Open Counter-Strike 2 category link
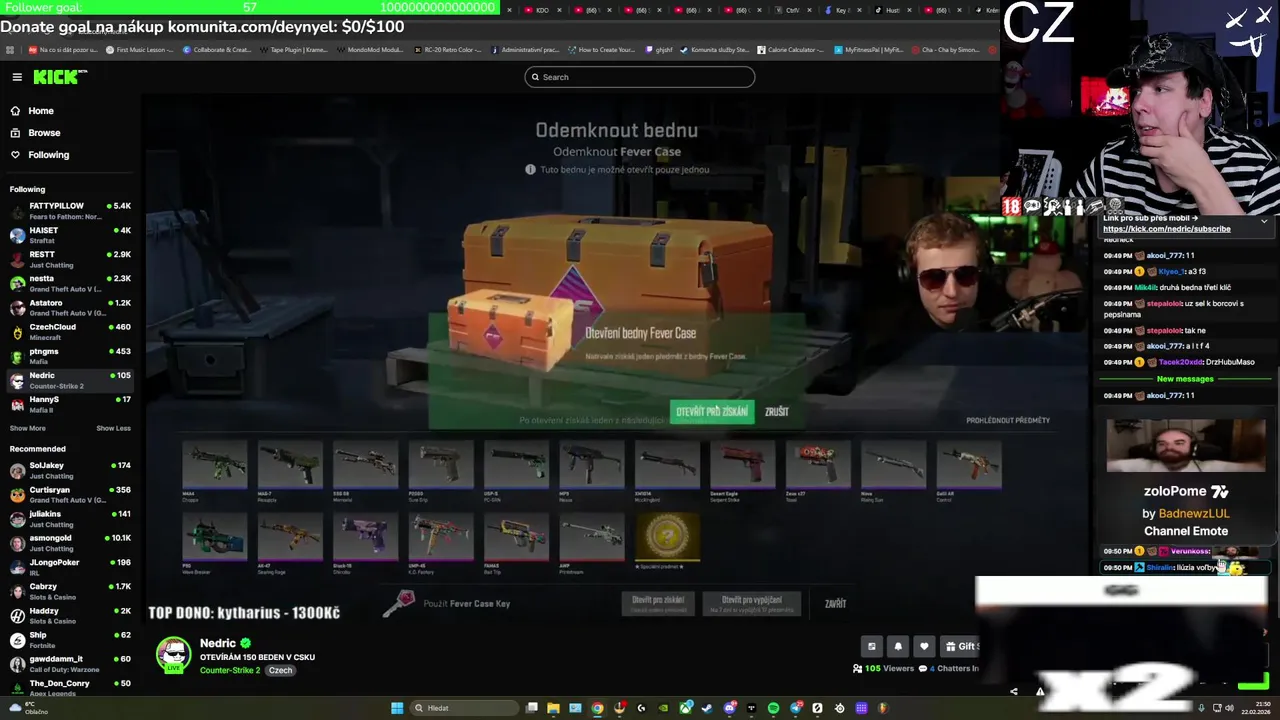Screen dimensions: 1280x720 (230, 670)
